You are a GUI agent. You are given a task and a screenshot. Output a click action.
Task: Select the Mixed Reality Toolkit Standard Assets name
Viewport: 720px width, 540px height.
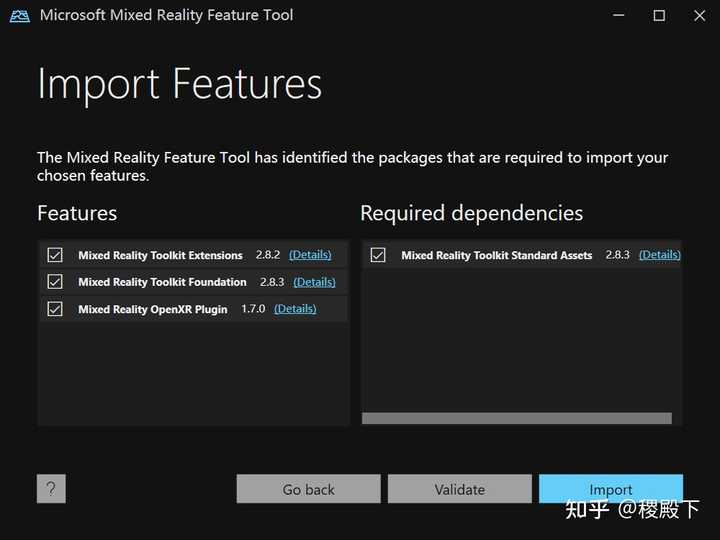click(496, 255)
